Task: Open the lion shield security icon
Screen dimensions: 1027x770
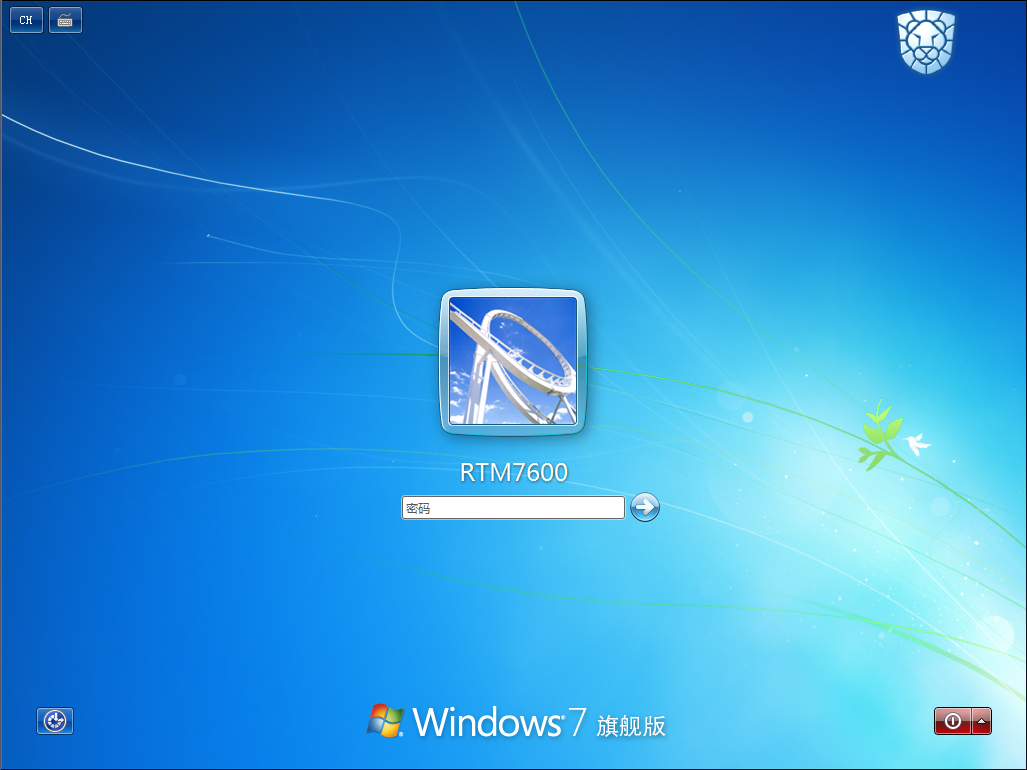Action: (925, 41)
